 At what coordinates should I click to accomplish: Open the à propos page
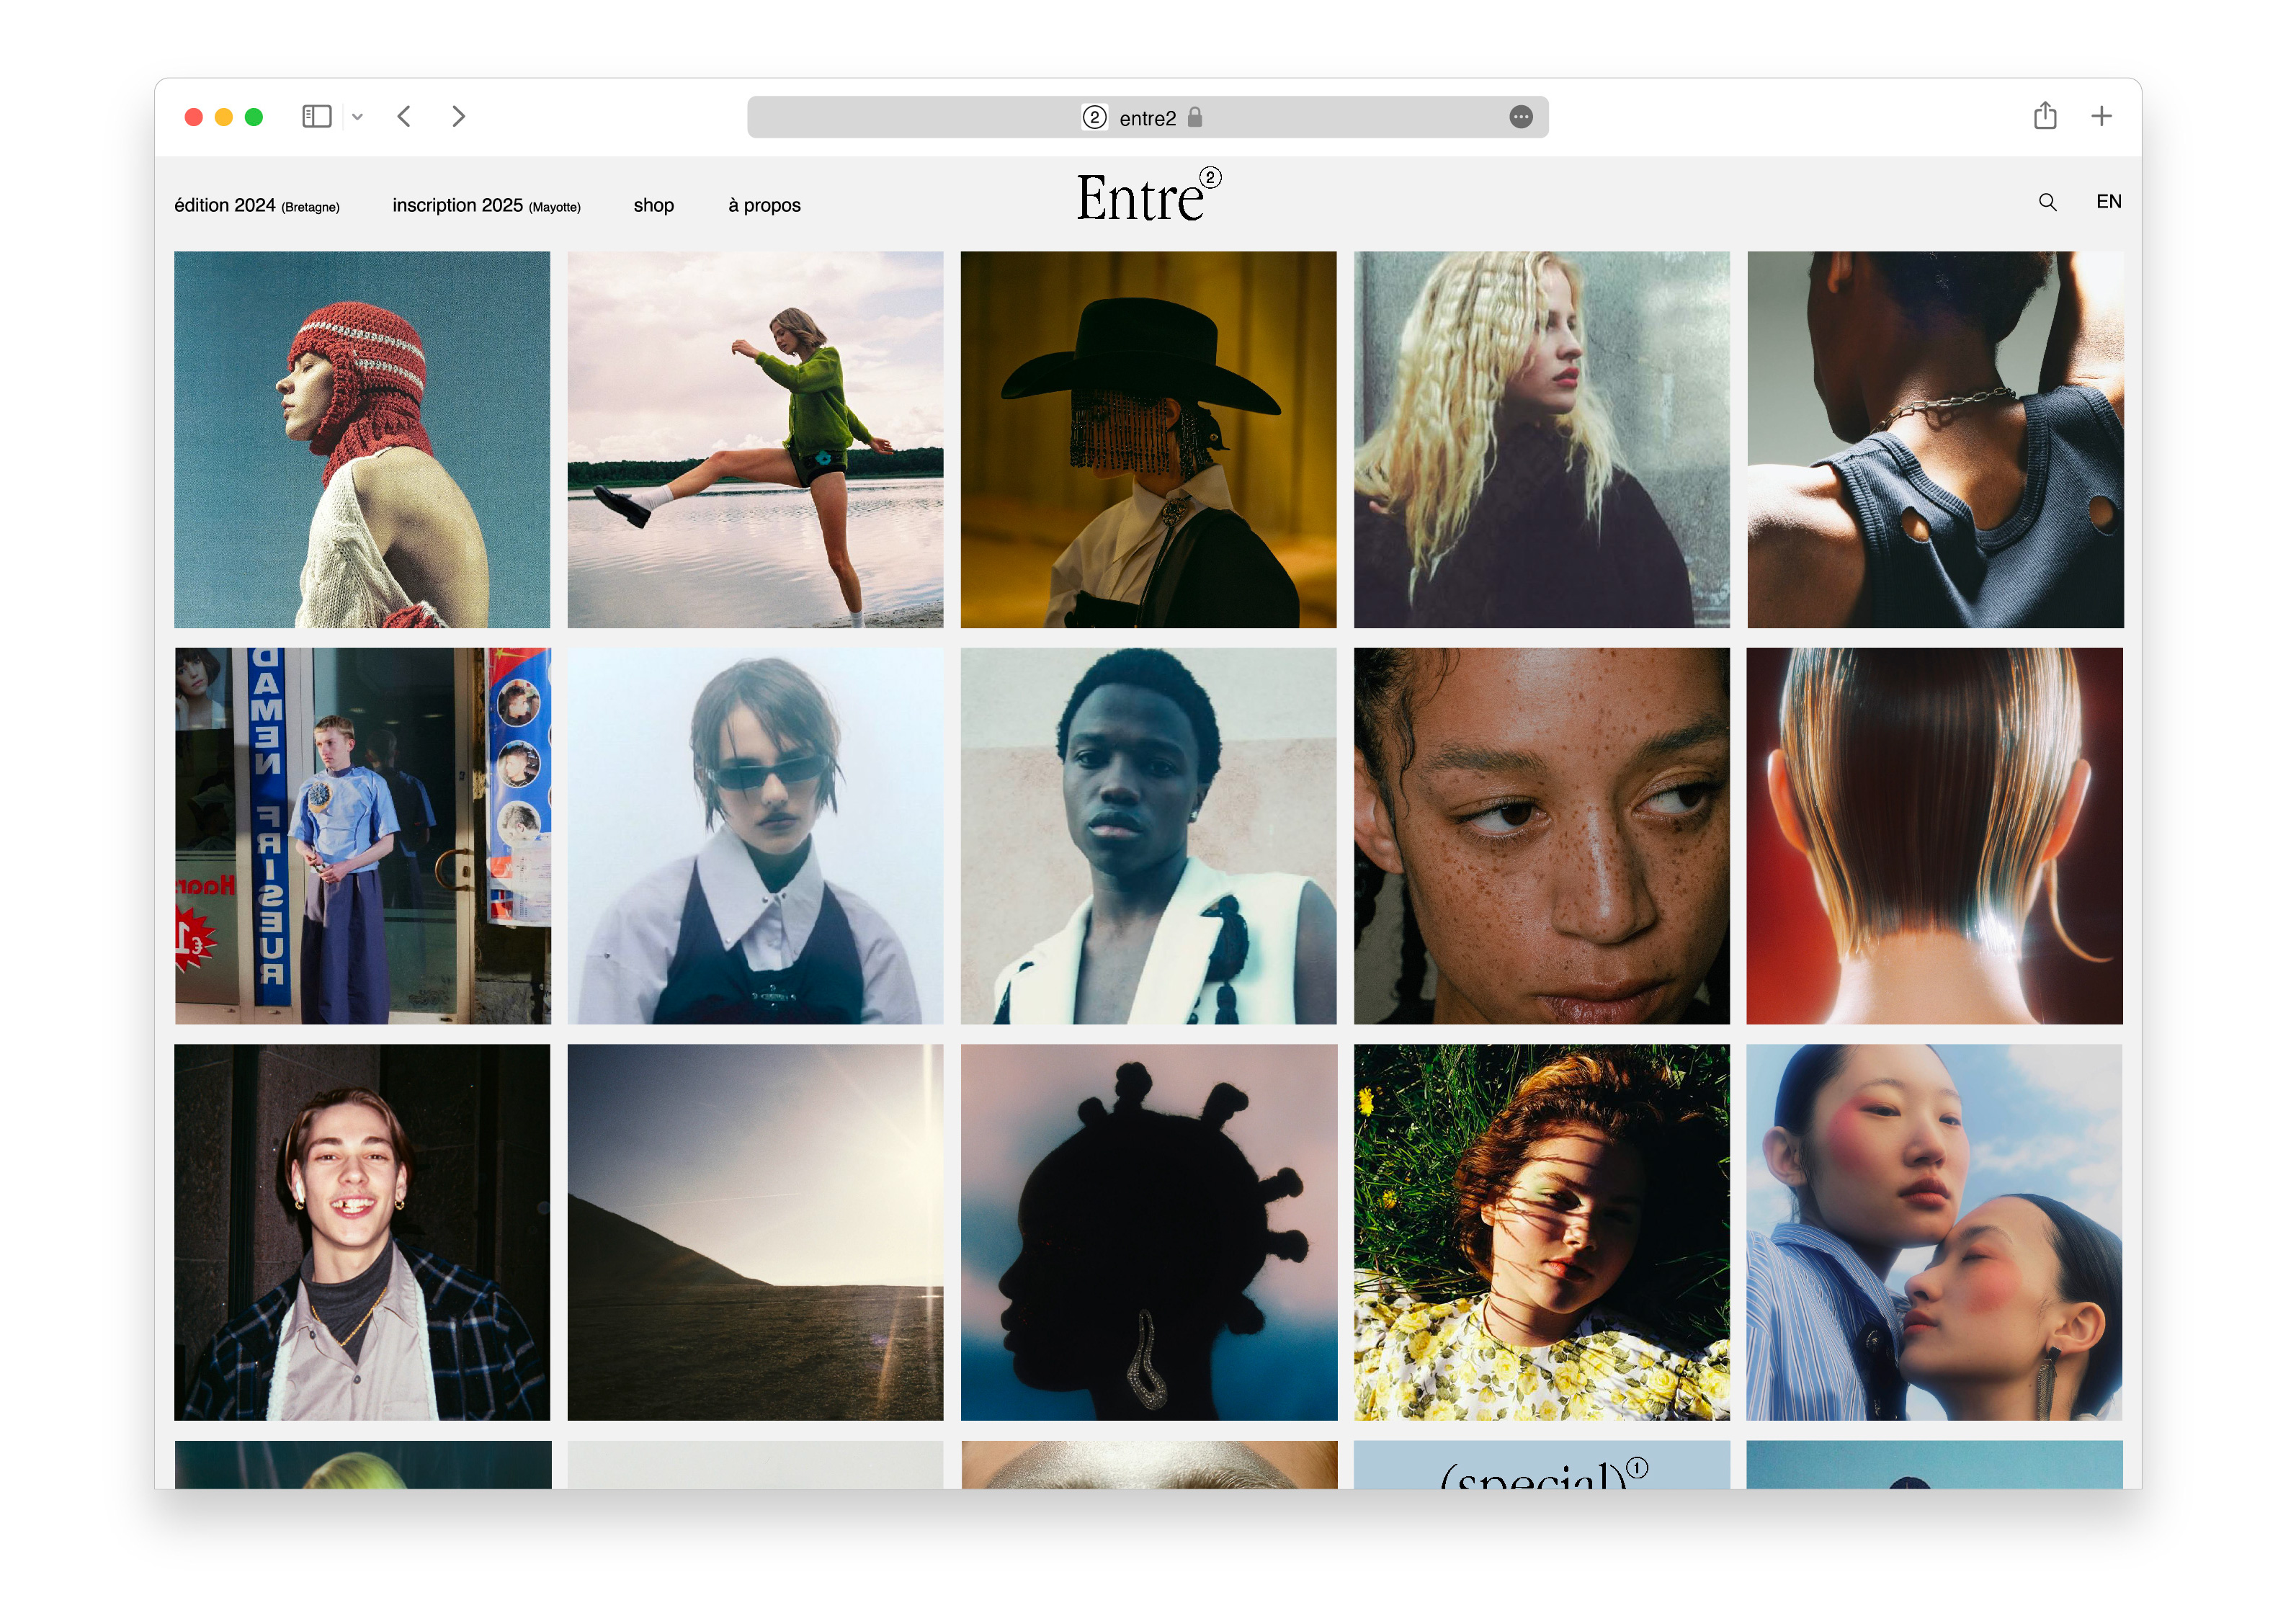point(764,205)
